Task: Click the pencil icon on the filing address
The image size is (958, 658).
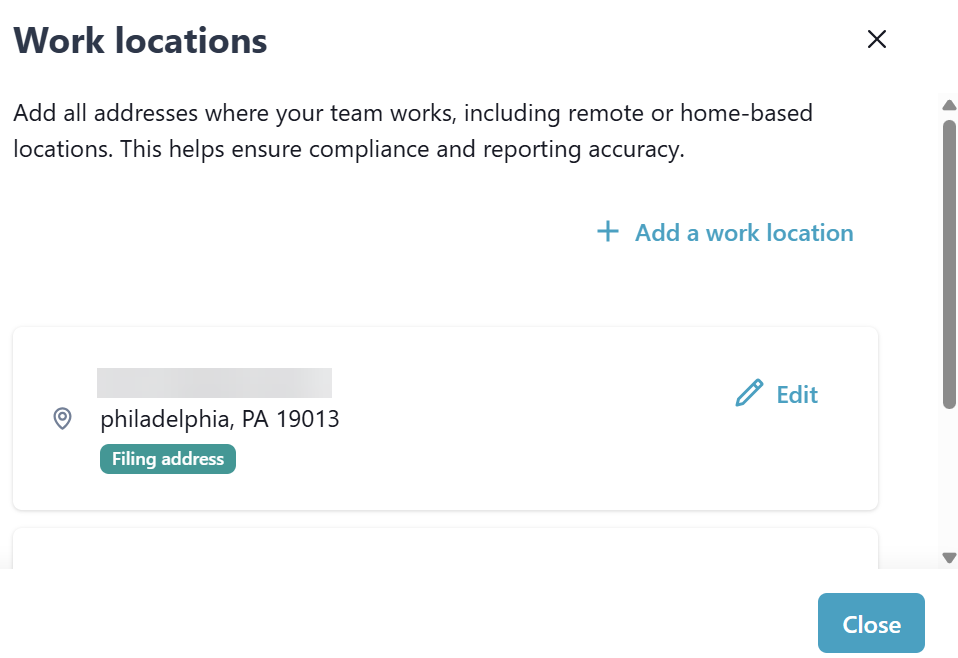Action: pyautogui.click(x=749, y=394)
